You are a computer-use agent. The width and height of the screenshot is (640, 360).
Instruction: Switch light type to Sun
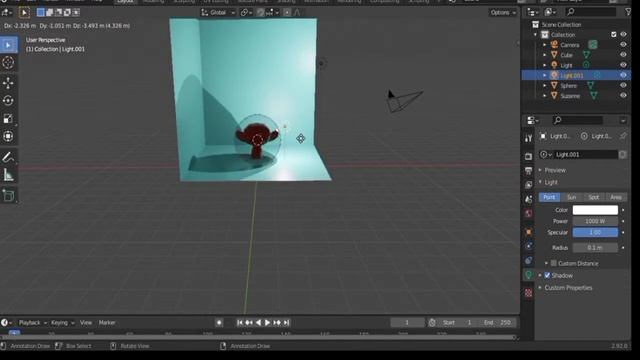point(571,198)
